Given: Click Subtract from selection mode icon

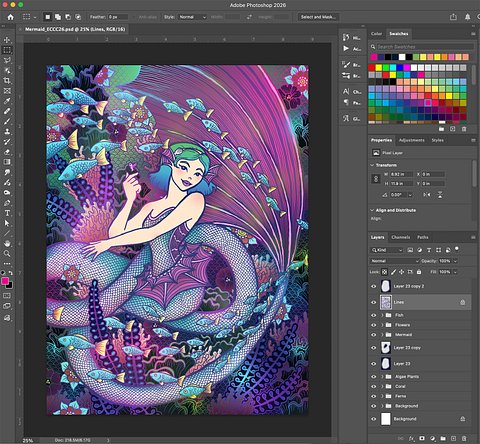Looking at the screenshot, I should (x=68, y=17).
